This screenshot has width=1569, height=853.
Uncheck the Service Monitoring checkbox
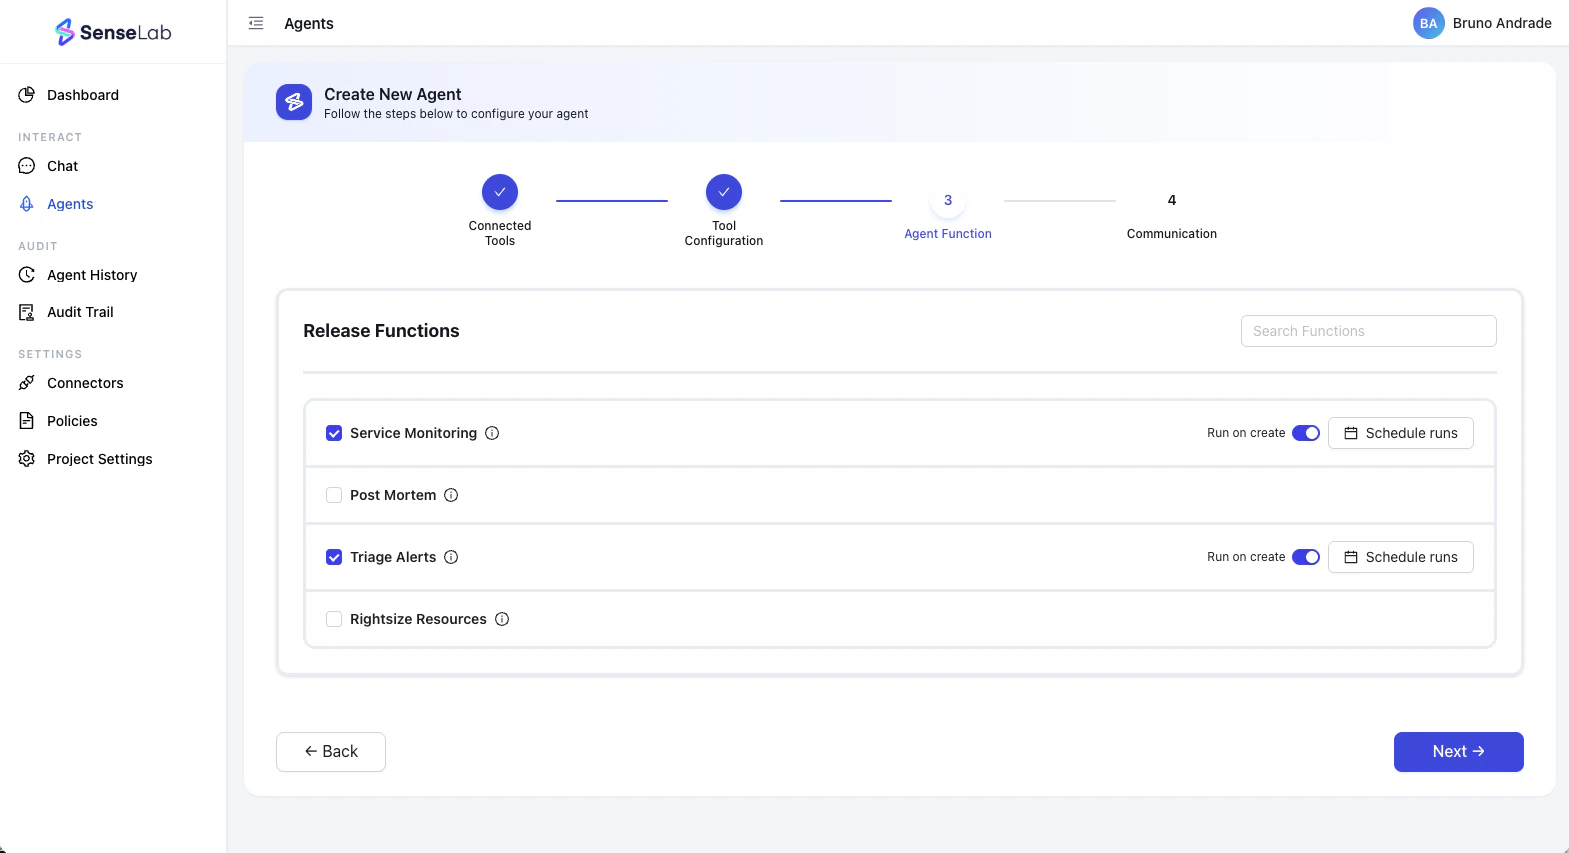click(334, 433)
